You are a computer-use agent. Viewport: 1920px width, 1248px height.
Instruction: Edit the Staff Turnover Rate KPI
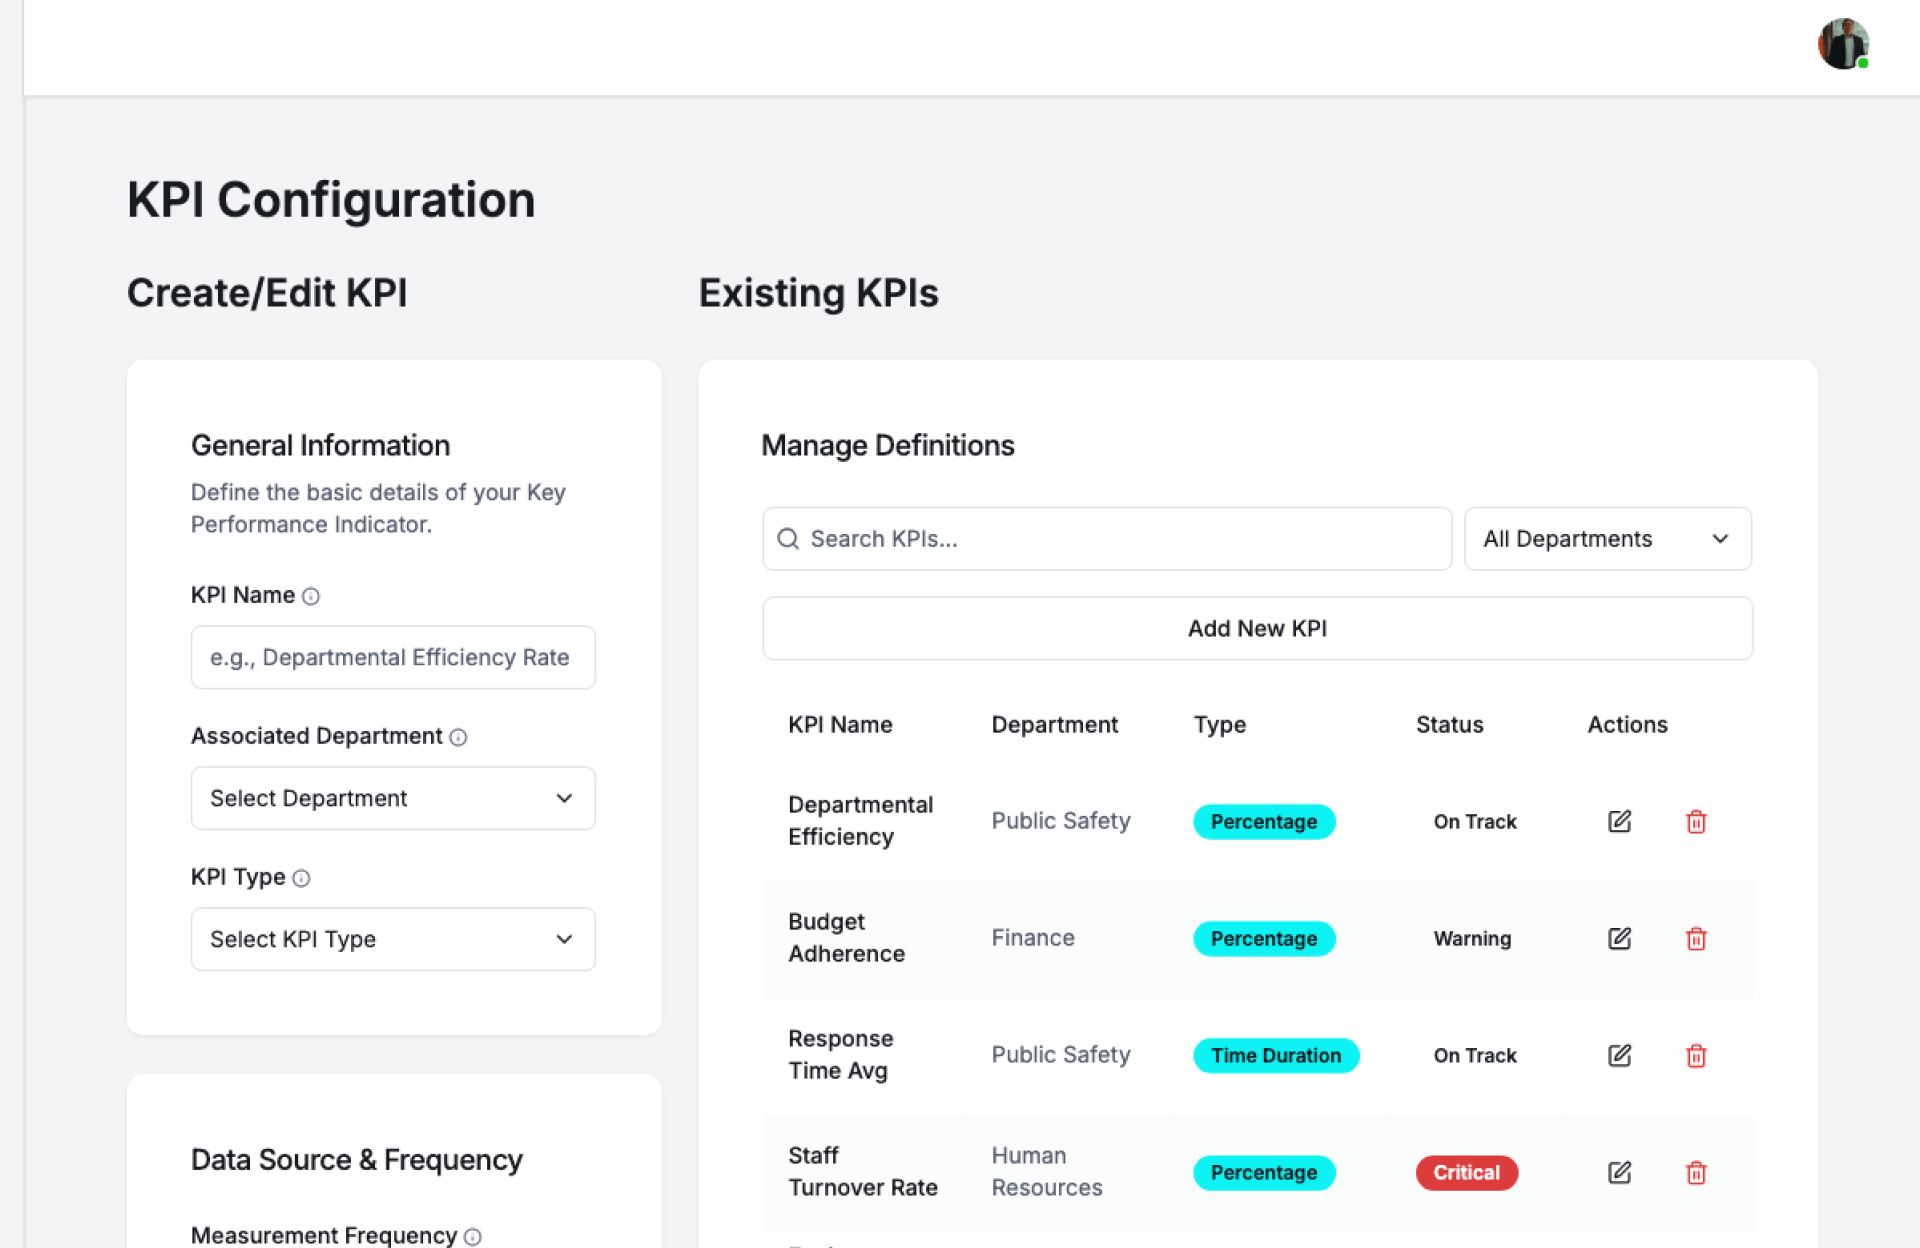coord(1619,1172)
